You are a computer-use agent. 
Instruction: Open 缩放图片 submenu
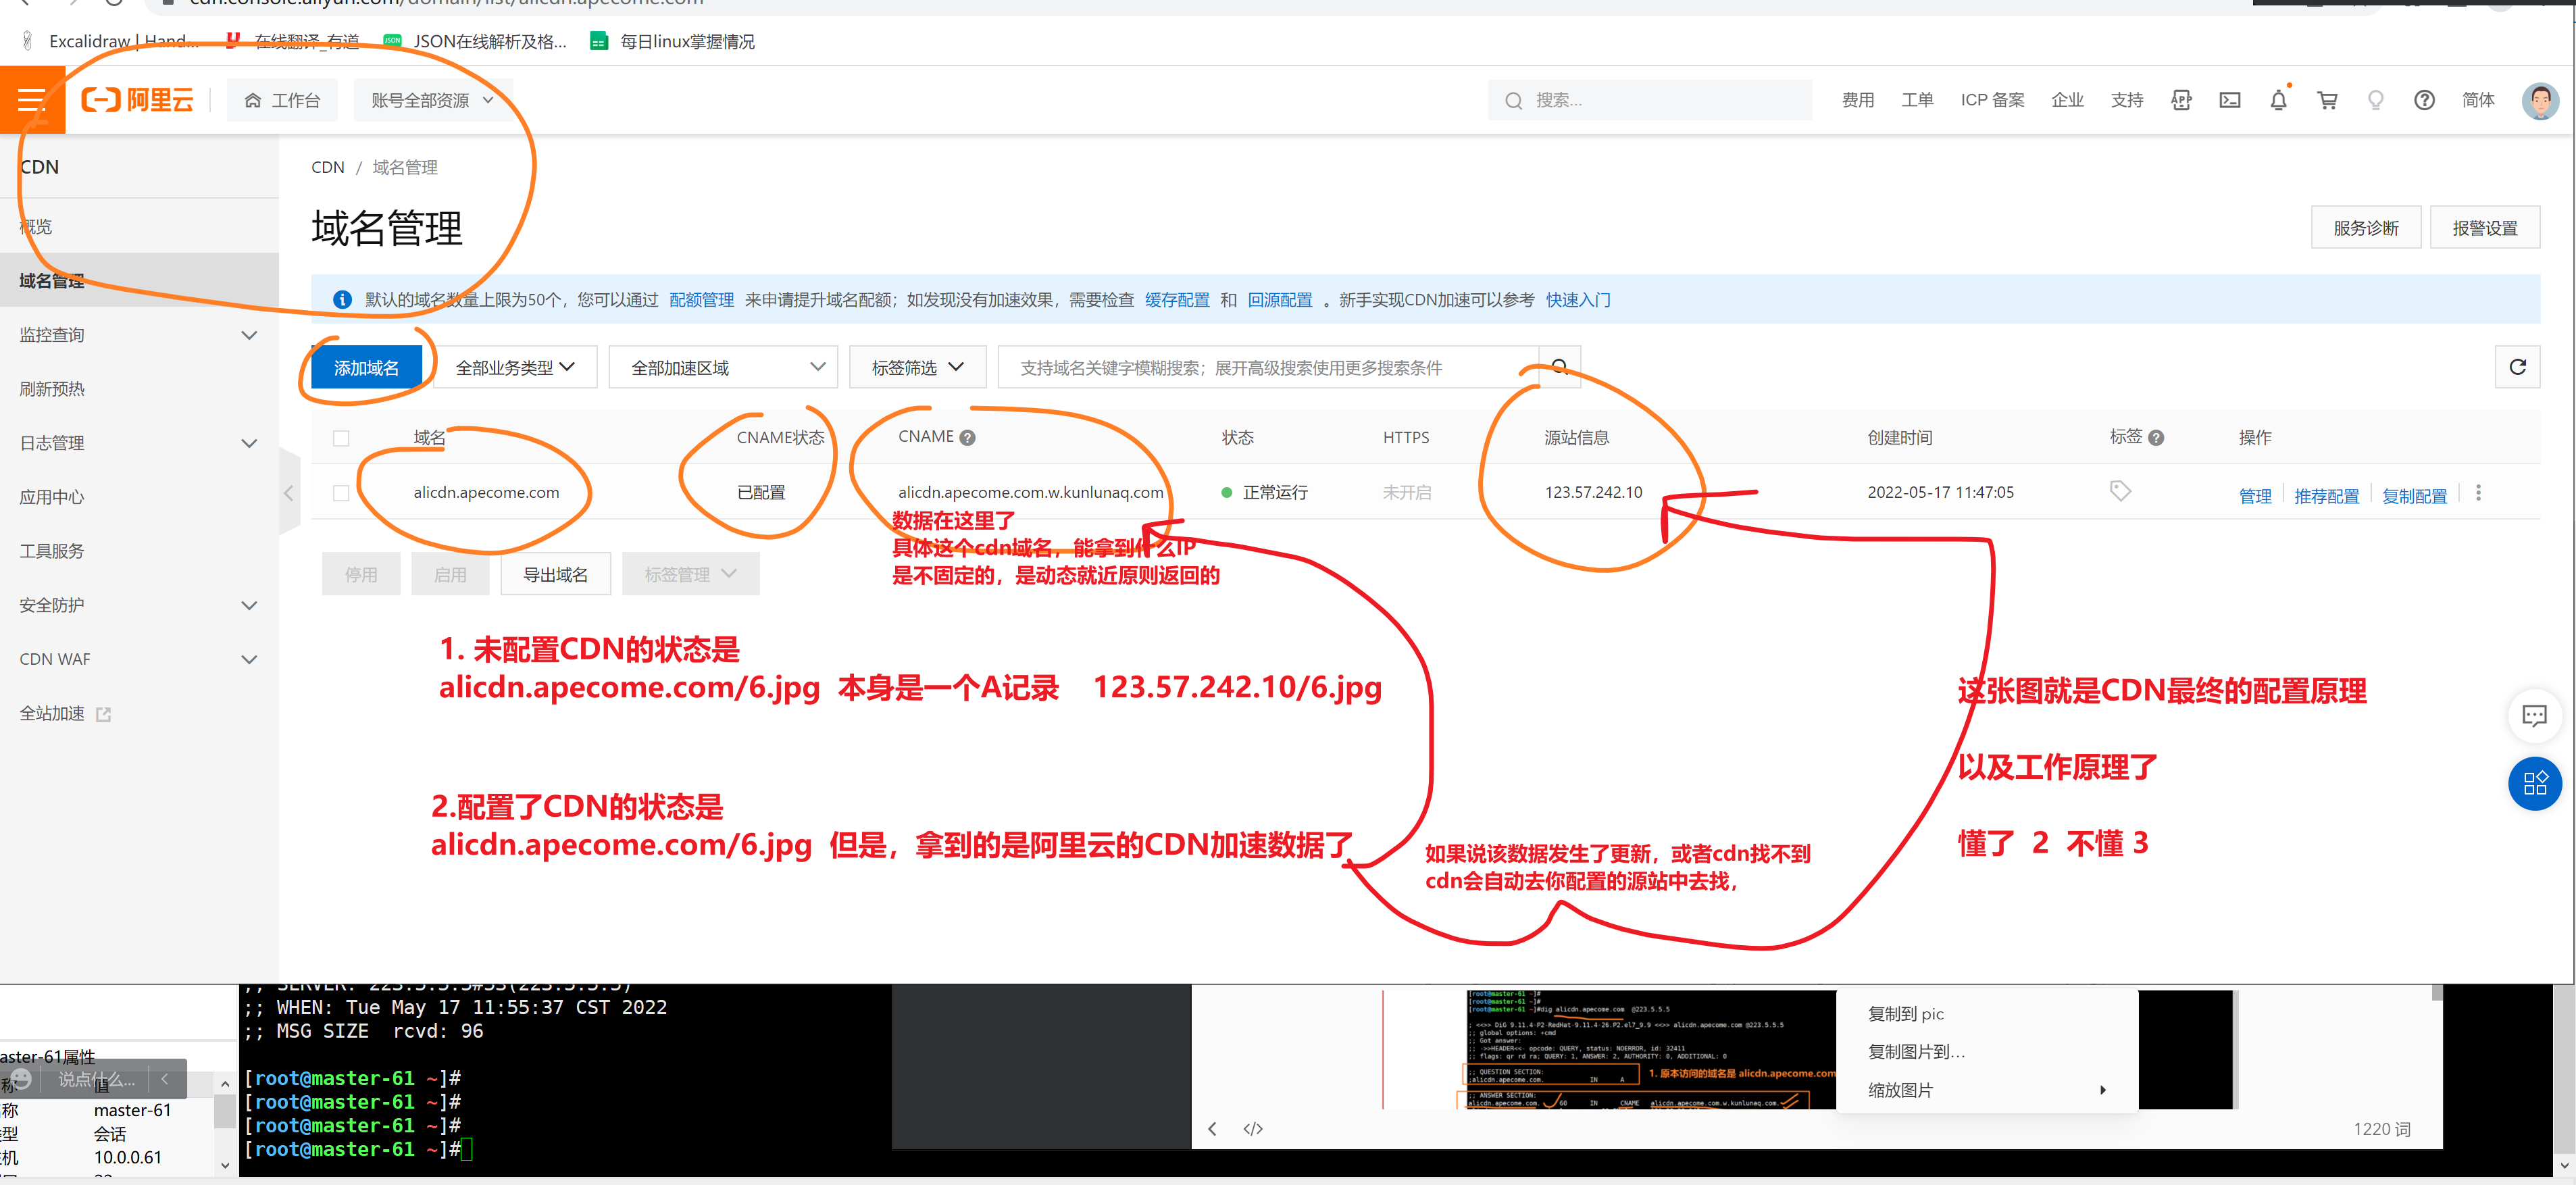point(1987,1090)
